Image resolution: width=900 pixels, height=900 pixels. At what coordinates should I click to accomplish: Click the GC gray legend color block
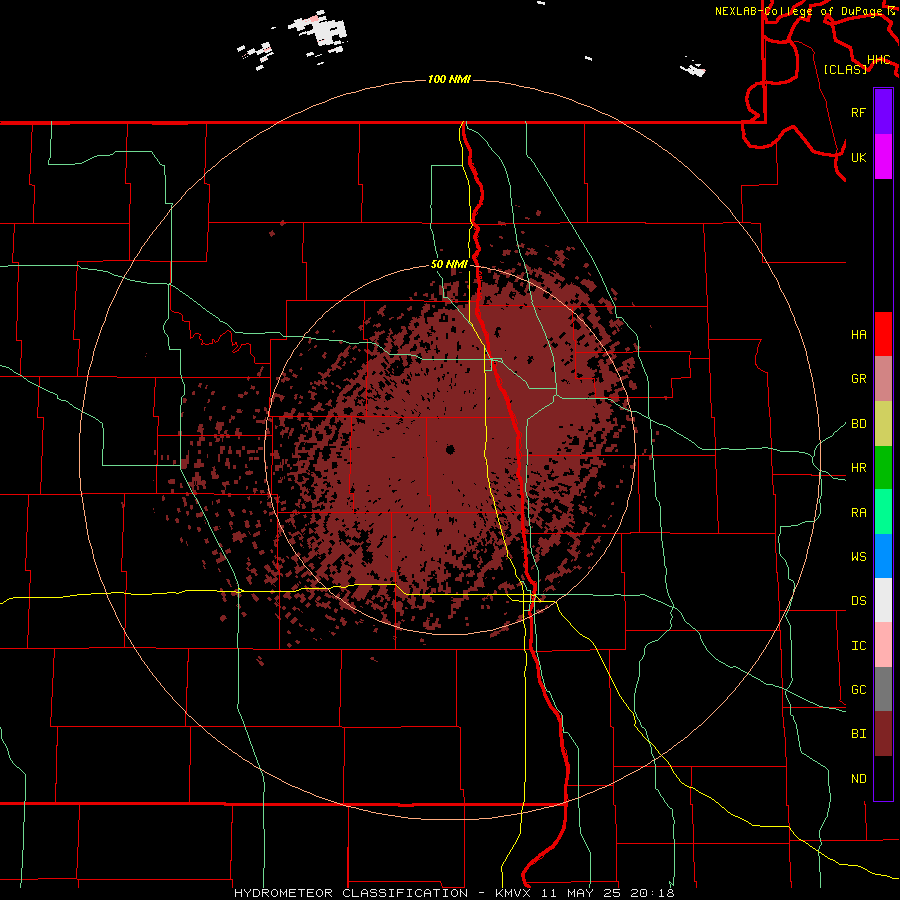pyautogui.click(x=883, y=689)
